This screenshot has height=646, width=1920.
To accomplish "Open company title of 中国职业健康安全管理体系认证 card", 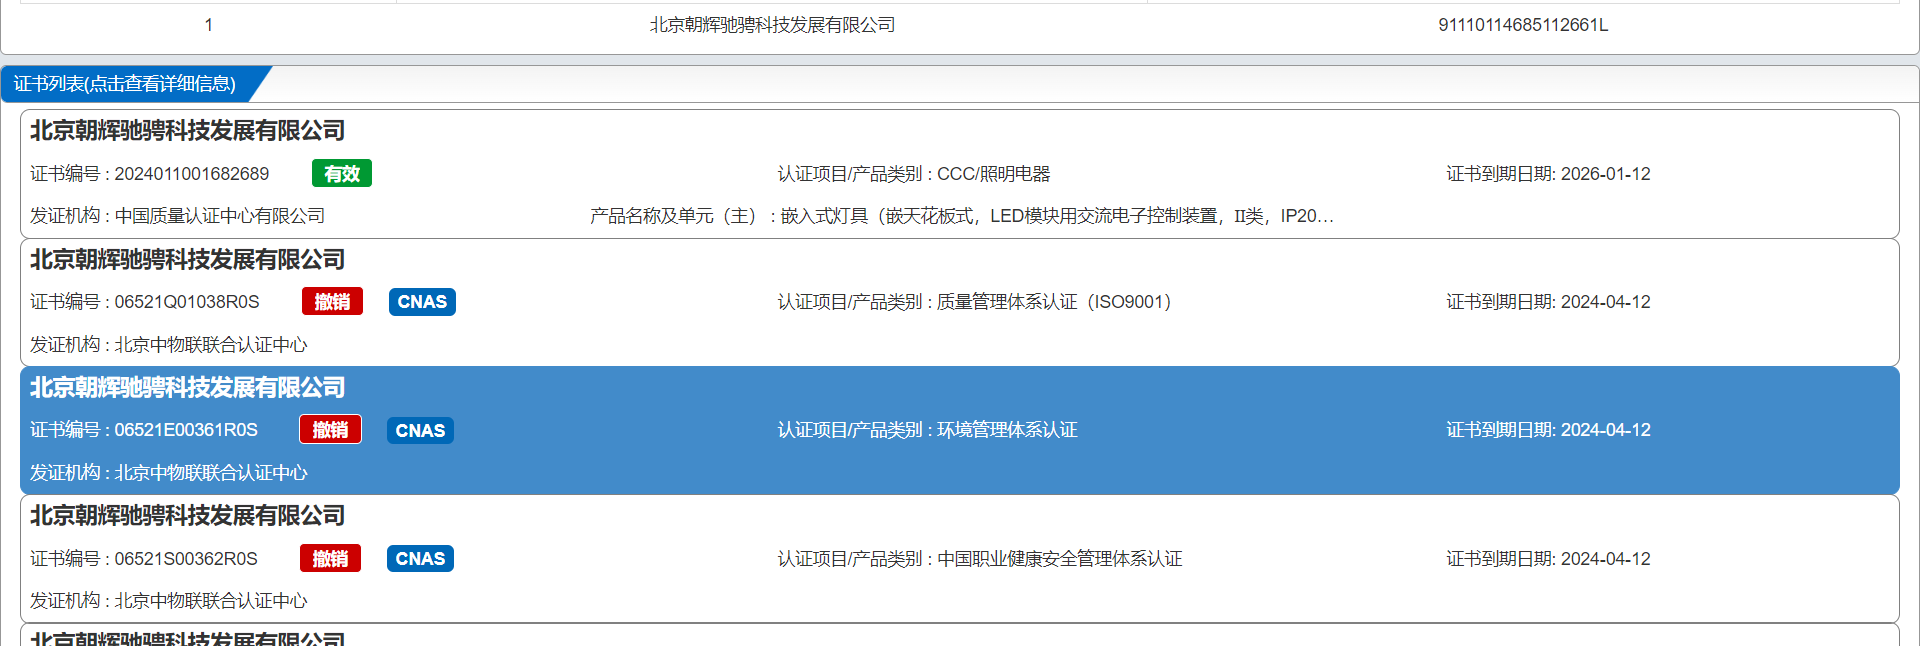I will [x=188, y=516].
